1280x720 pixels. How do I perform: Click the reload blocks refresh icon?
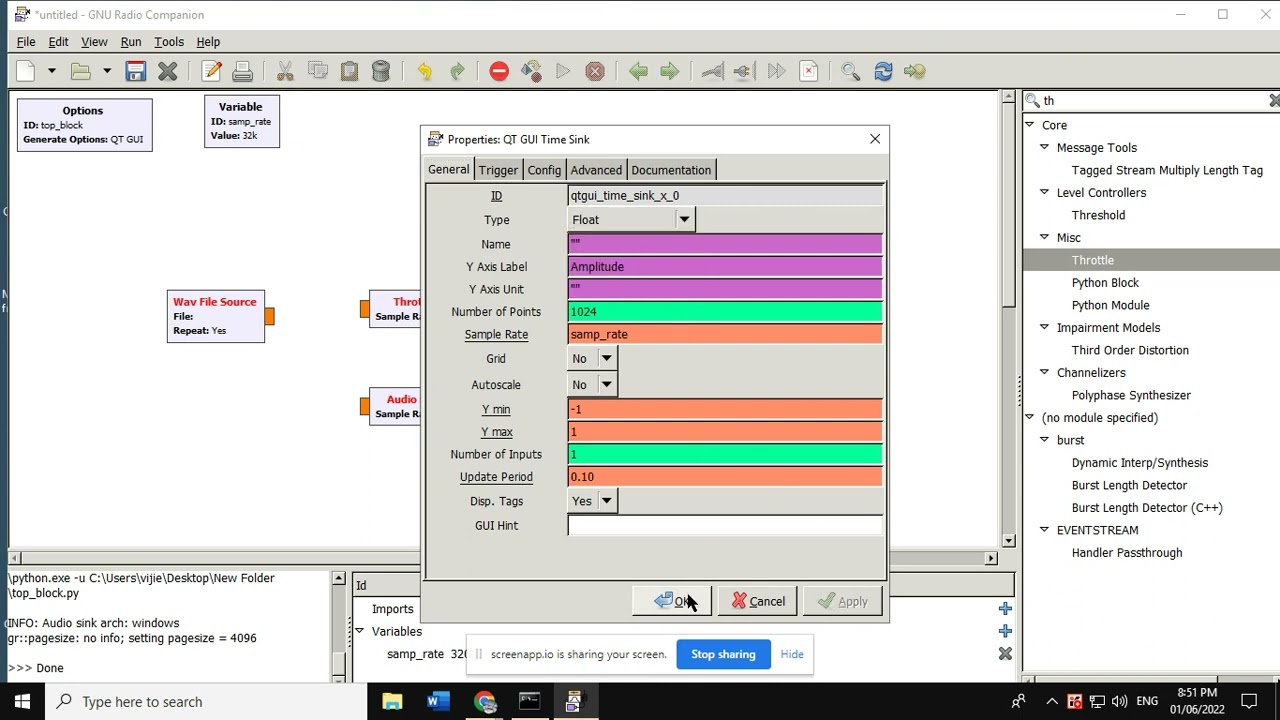tap(883, 71)
